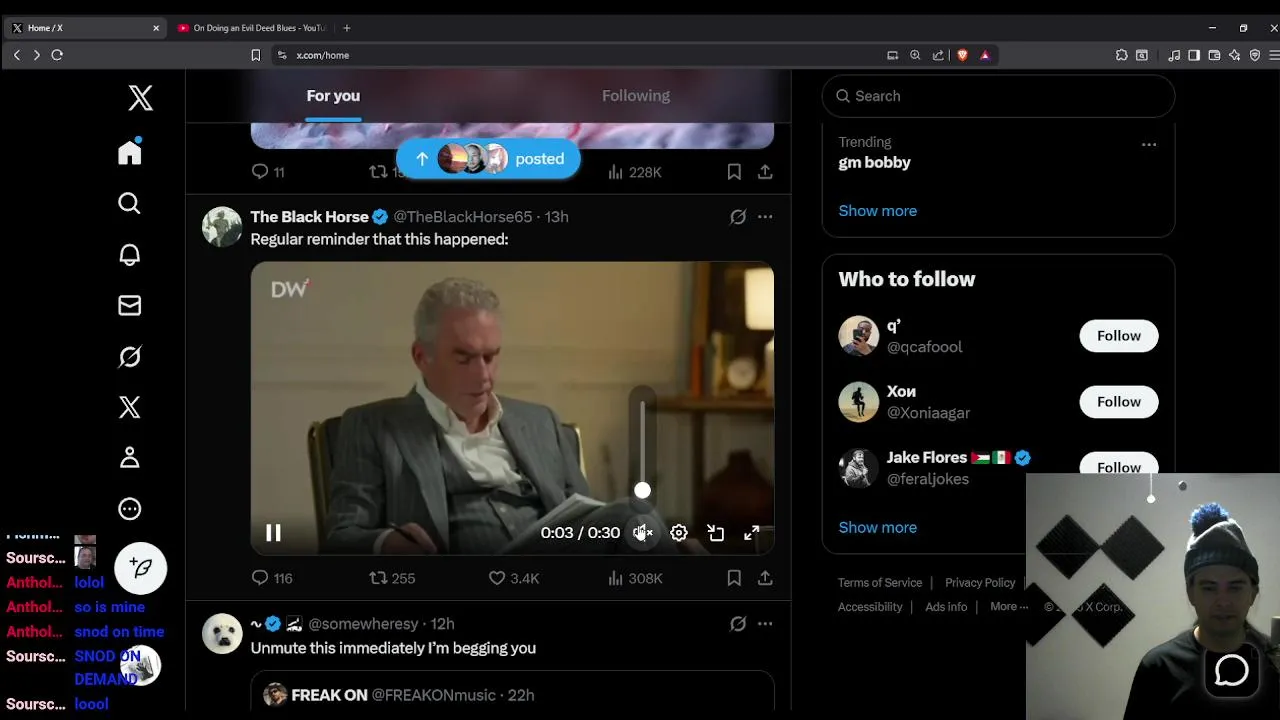This screenshot has height=720, width=1280.
Task: Show more who-to-follow suggestions
Action: coord(877,528)
